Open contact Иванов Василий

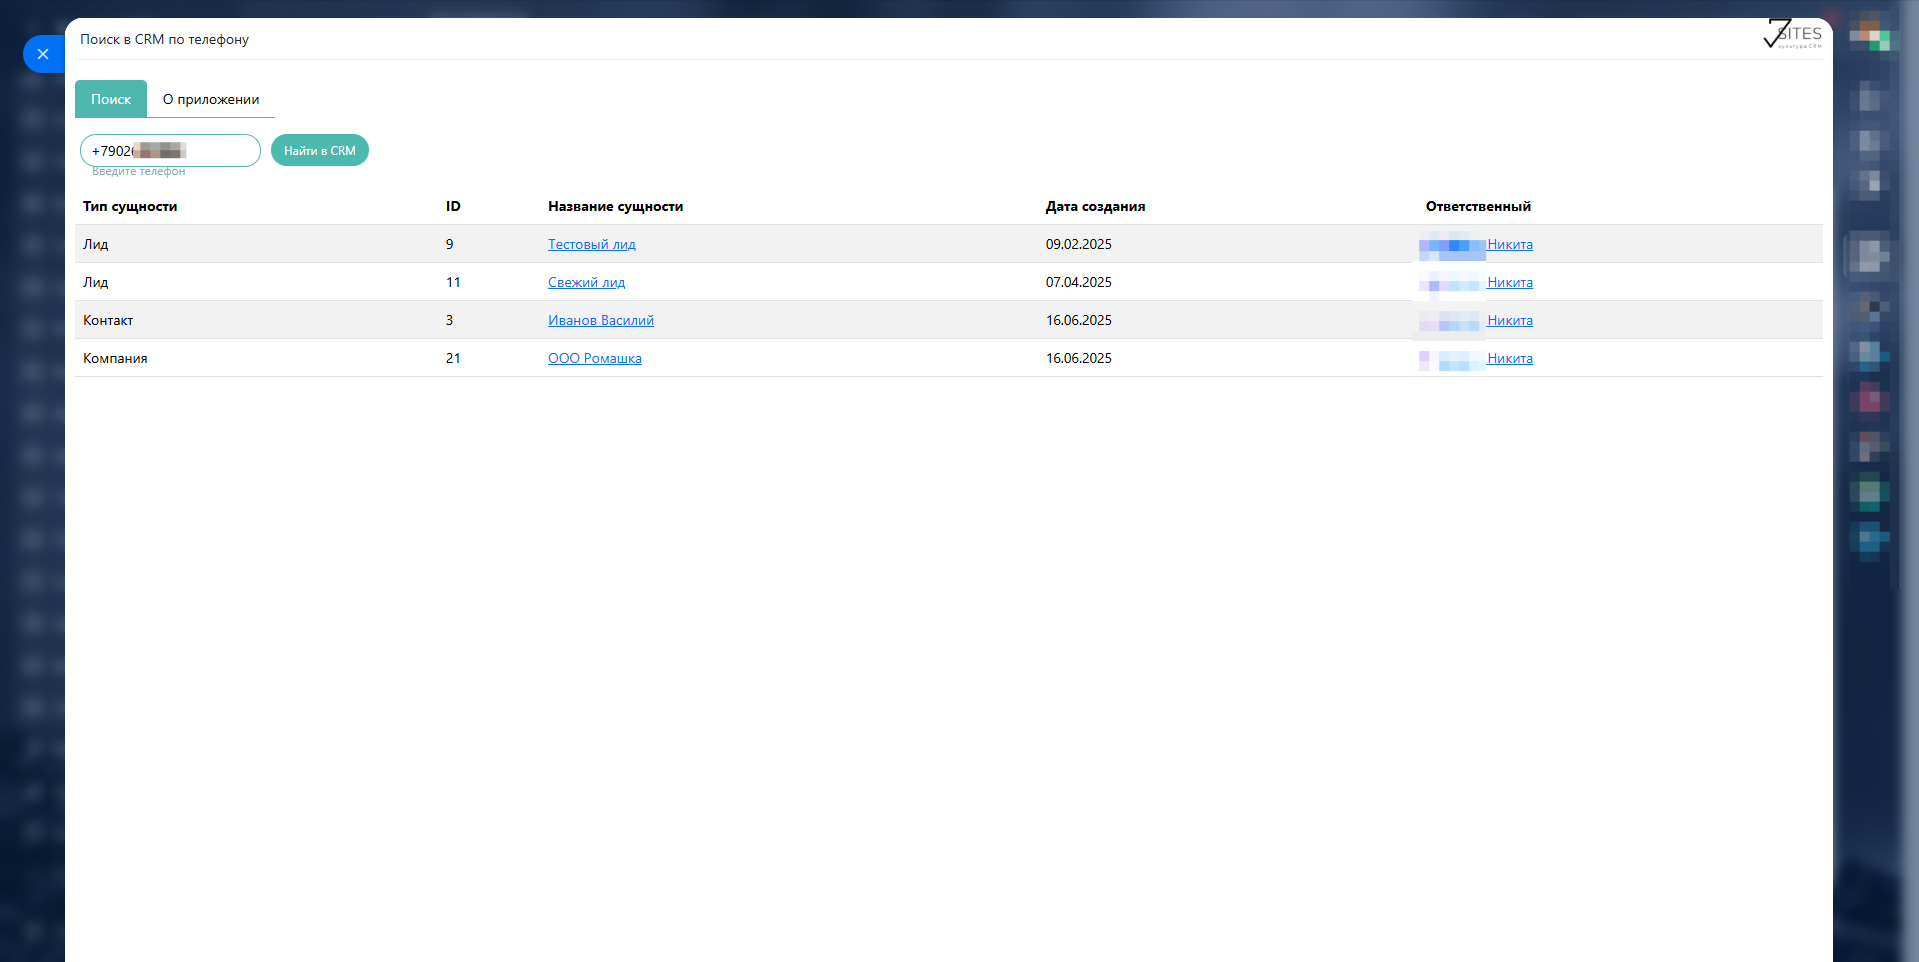[600, 320]
